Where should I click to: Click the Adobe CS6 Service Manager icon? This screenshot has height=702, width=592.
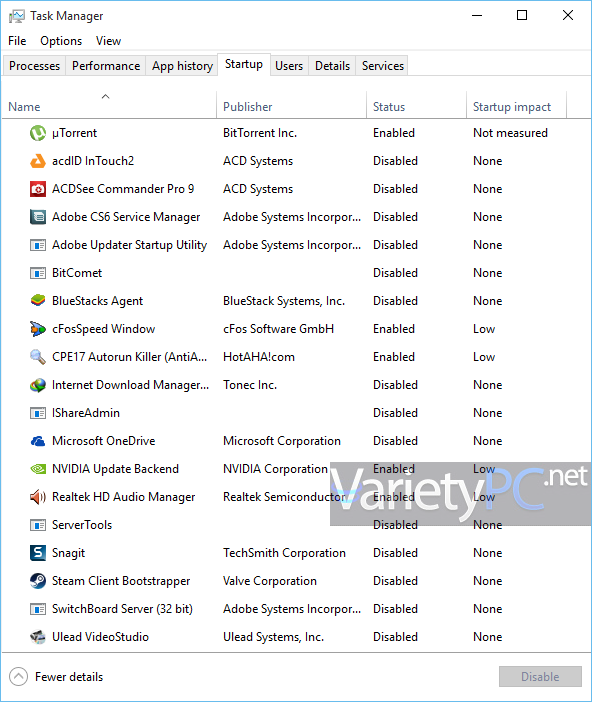pyautogui.click(x=38, y=217)
